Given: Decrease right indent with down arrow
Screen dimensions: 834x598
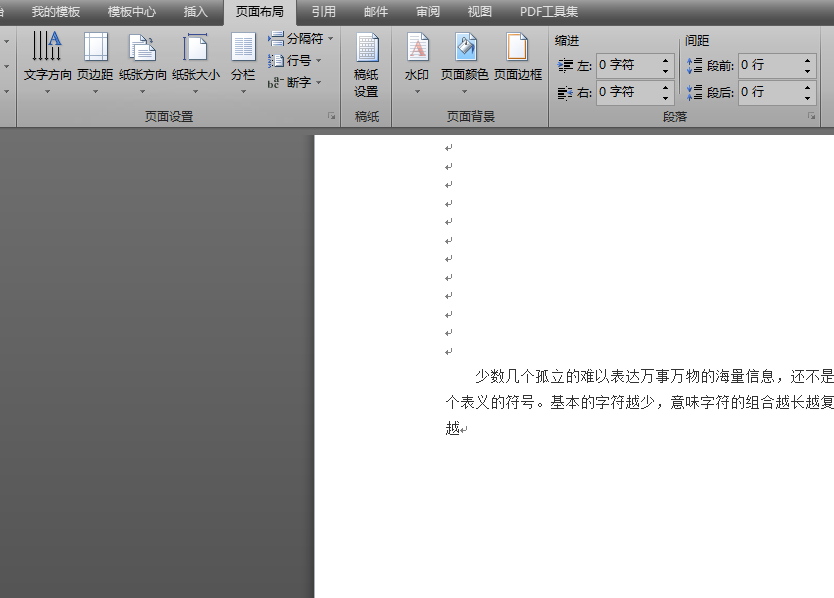Looking at the screenshot, I should click(665, 98).
